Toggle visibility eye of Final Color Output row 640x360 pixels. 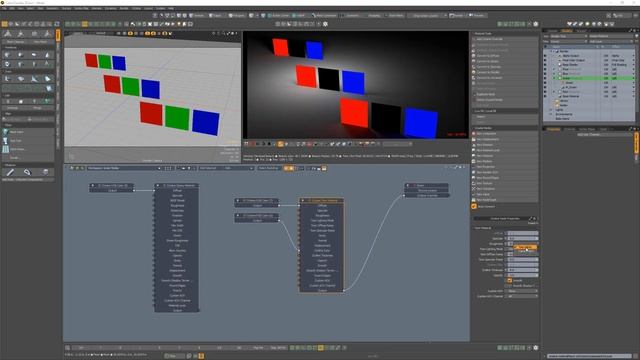[545, 60]
